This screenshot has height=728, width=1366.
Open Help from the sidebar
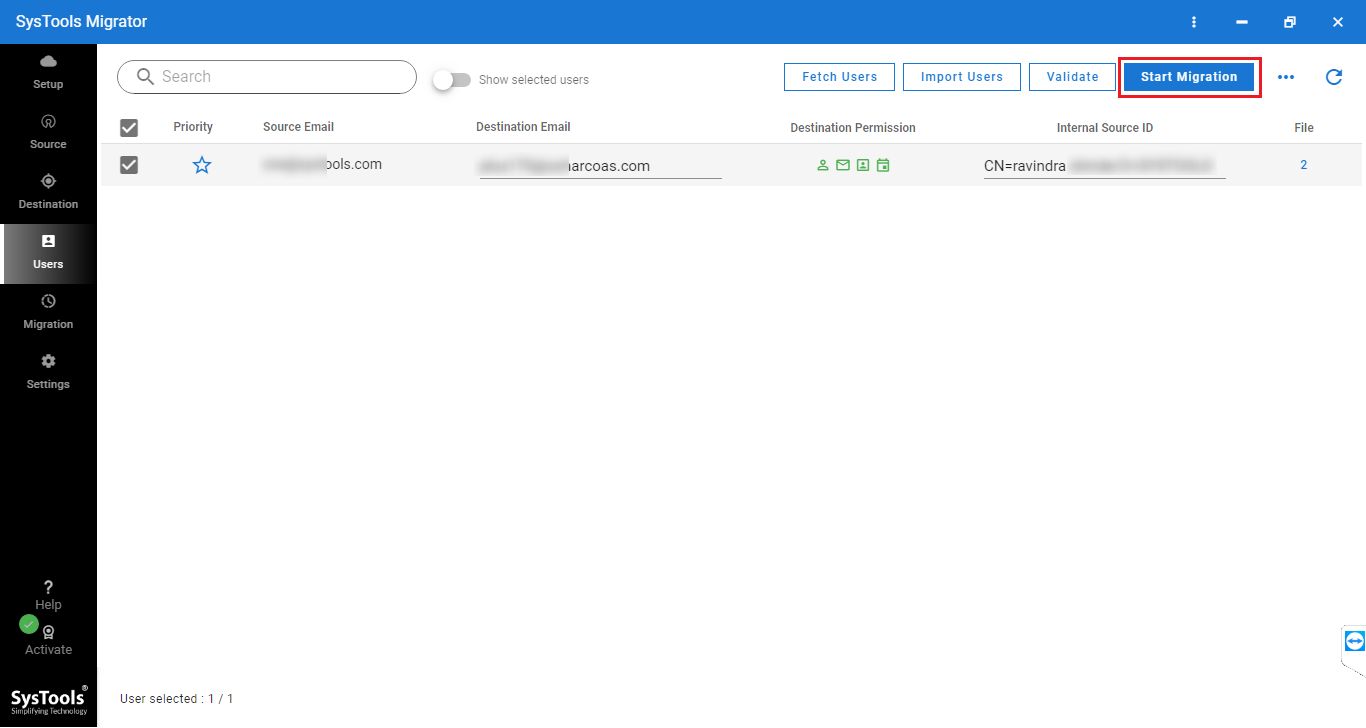48,594
